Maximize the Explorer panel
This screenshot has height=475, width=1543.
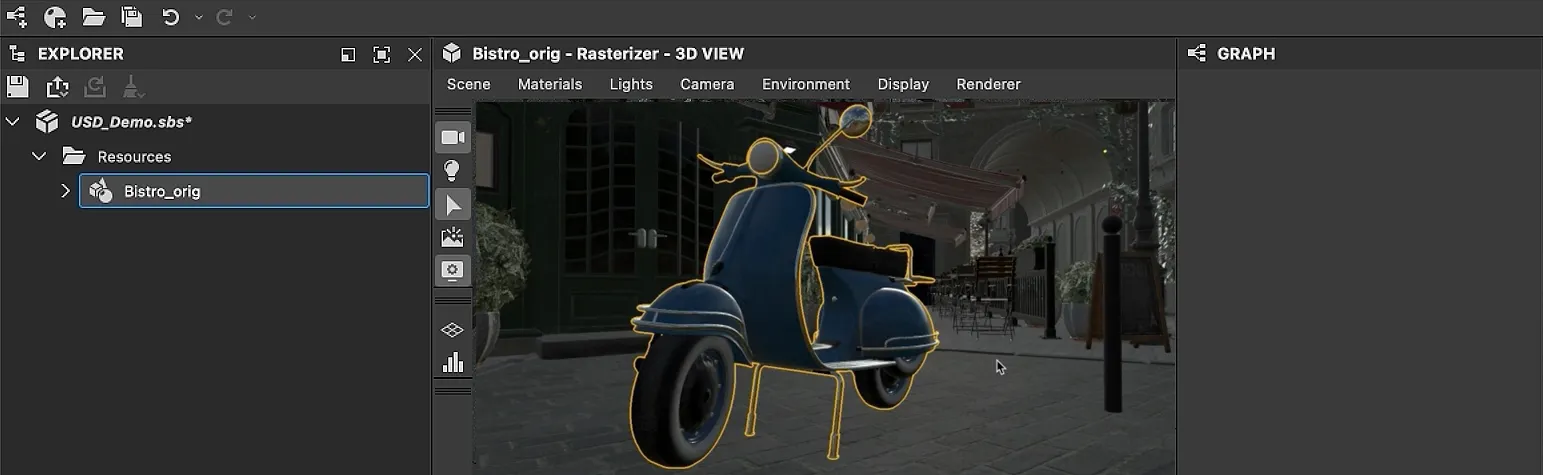[381, 55]
